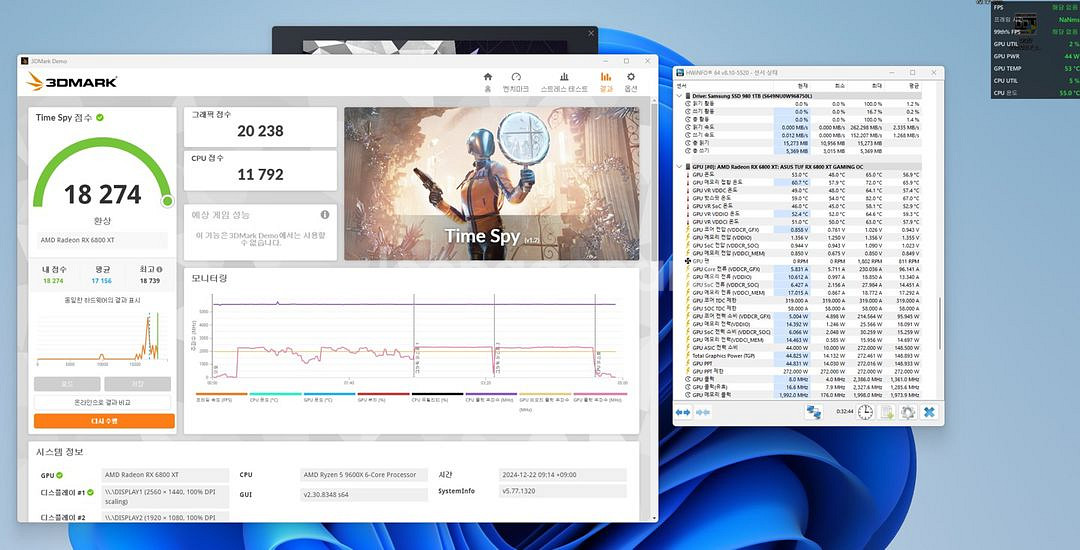Image resolution: width=1080 pixels, height=550 pixels.
Task: Select the GPU PPT sensor row
Action: (x=805, y=363)
